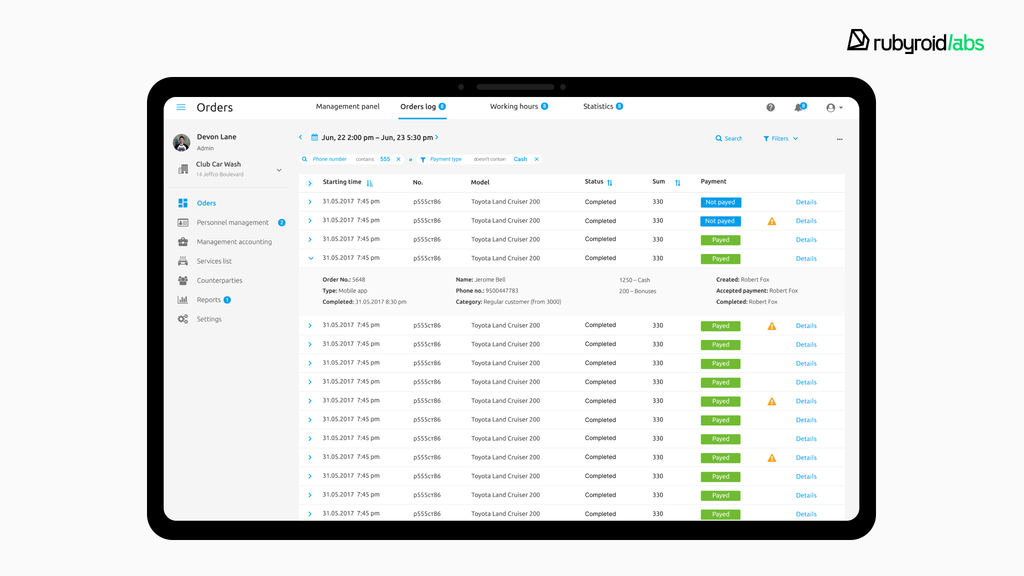Click the Oders dashboard icon in sidebar

pyautogui.click(x=183, y=203)
